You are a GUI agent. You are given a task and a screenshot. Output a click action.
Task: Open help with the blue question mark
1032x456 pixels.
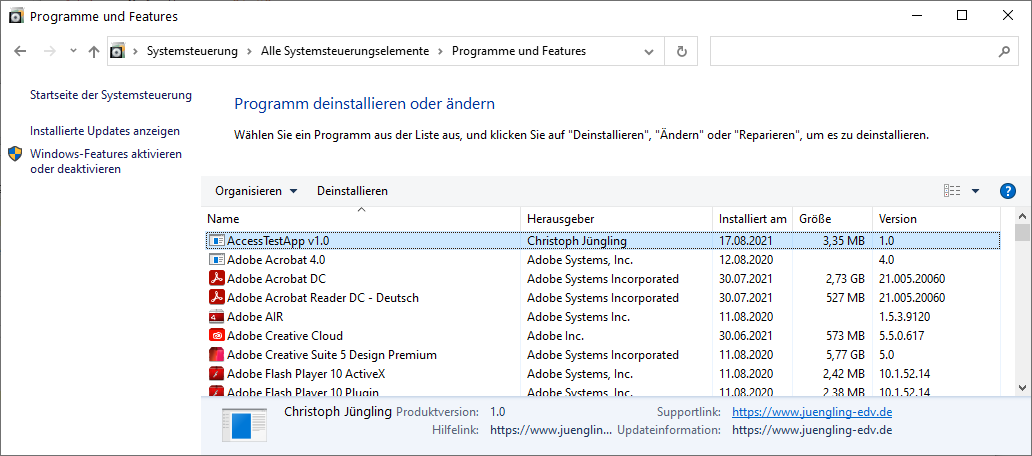pos(1008,191)
